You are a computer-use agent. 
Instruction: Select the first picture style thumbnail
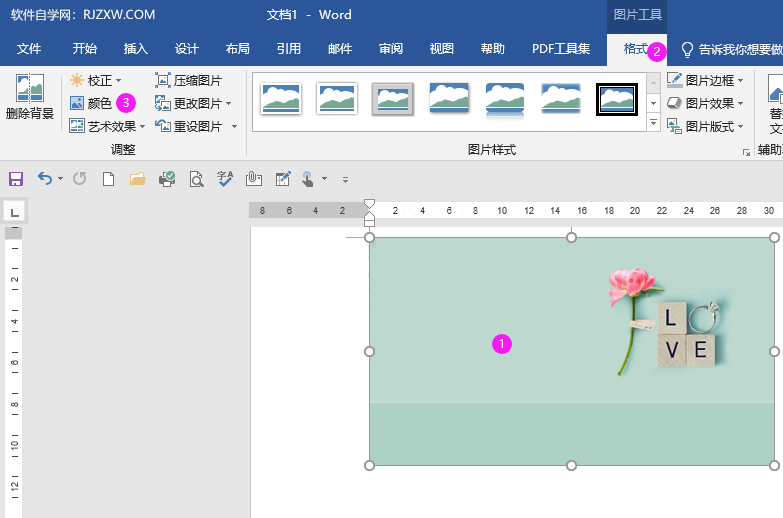click(281, 99)
